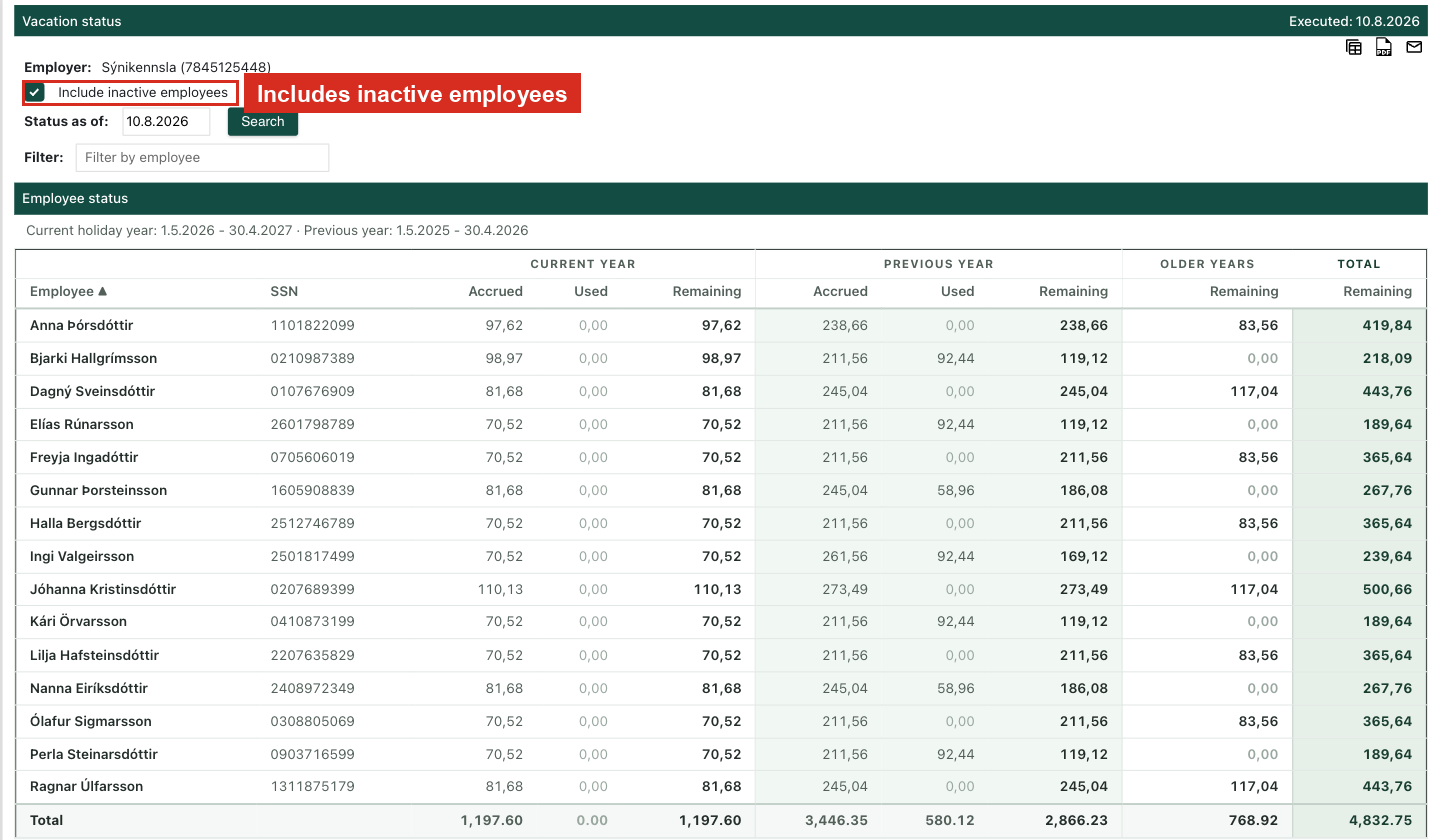The width and height of the screenshot is (1439, 840).
Task: Select total remaining 239,64
Action: point(1387,556)
